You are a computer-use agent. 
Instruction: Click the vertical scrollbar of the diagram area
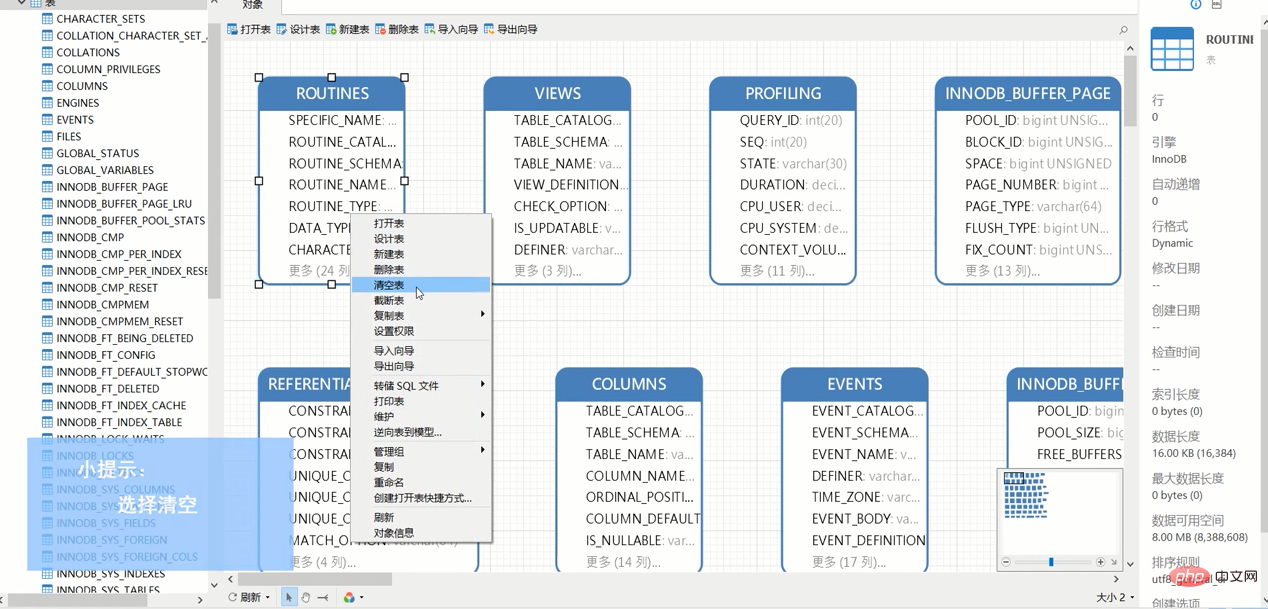(x=1130, y=90)
